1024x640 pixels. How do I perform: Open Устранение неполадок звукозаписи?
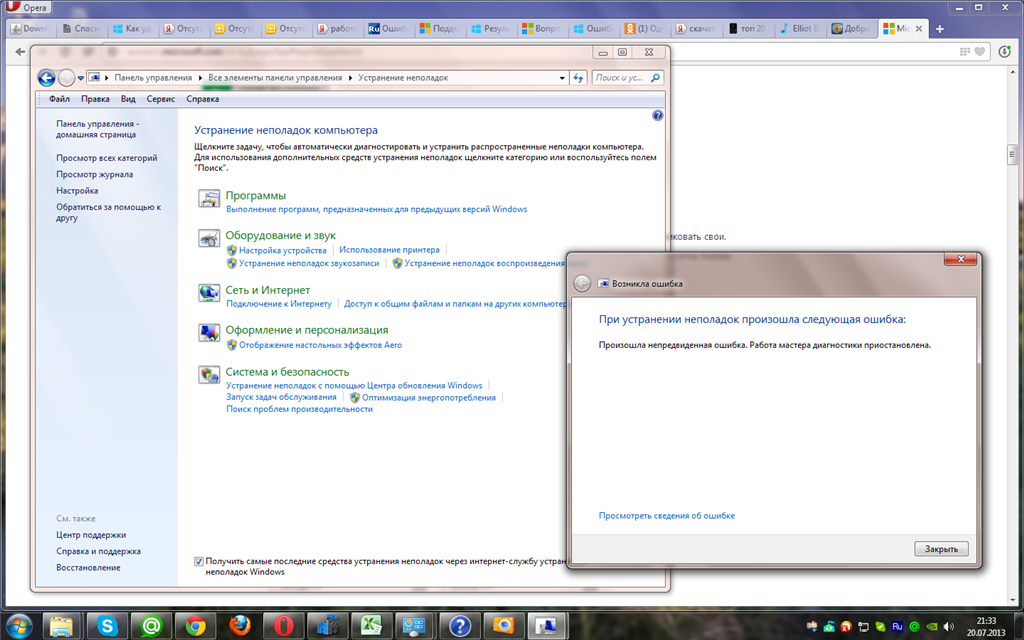coord(309,263)
